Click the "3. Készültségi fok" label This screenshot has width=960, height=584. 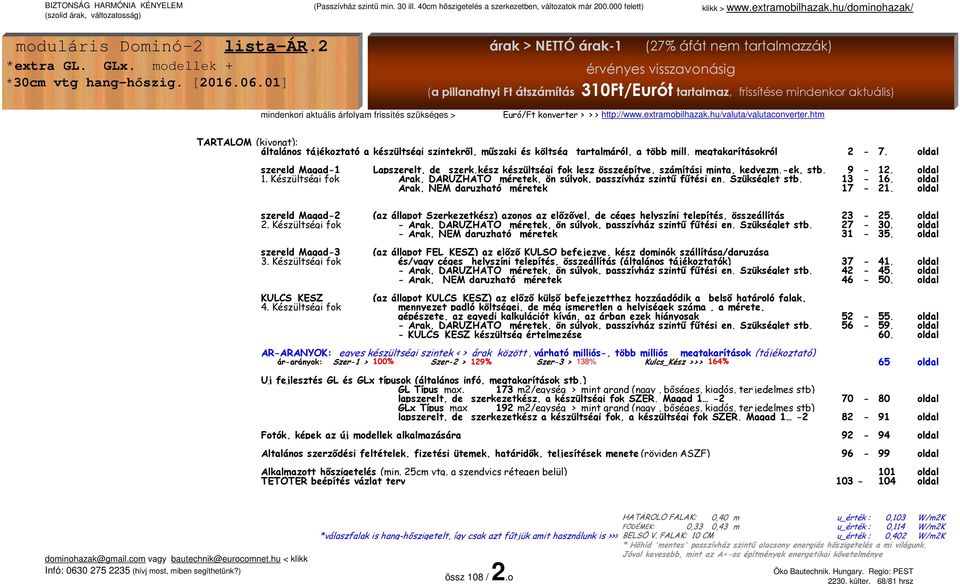301,261
